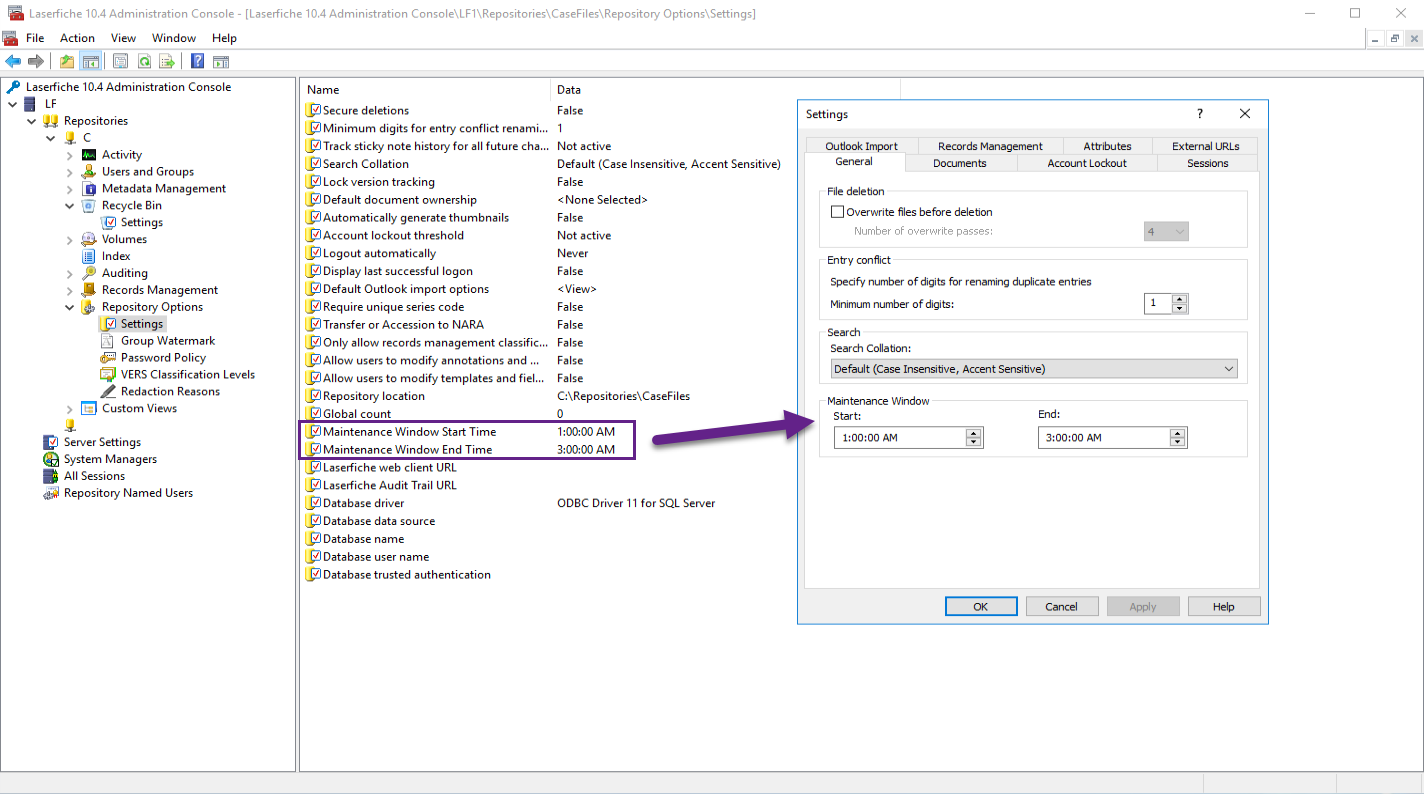Expand the Volumes tree node
Screen dimensions: 1424x794
(69, 240)
